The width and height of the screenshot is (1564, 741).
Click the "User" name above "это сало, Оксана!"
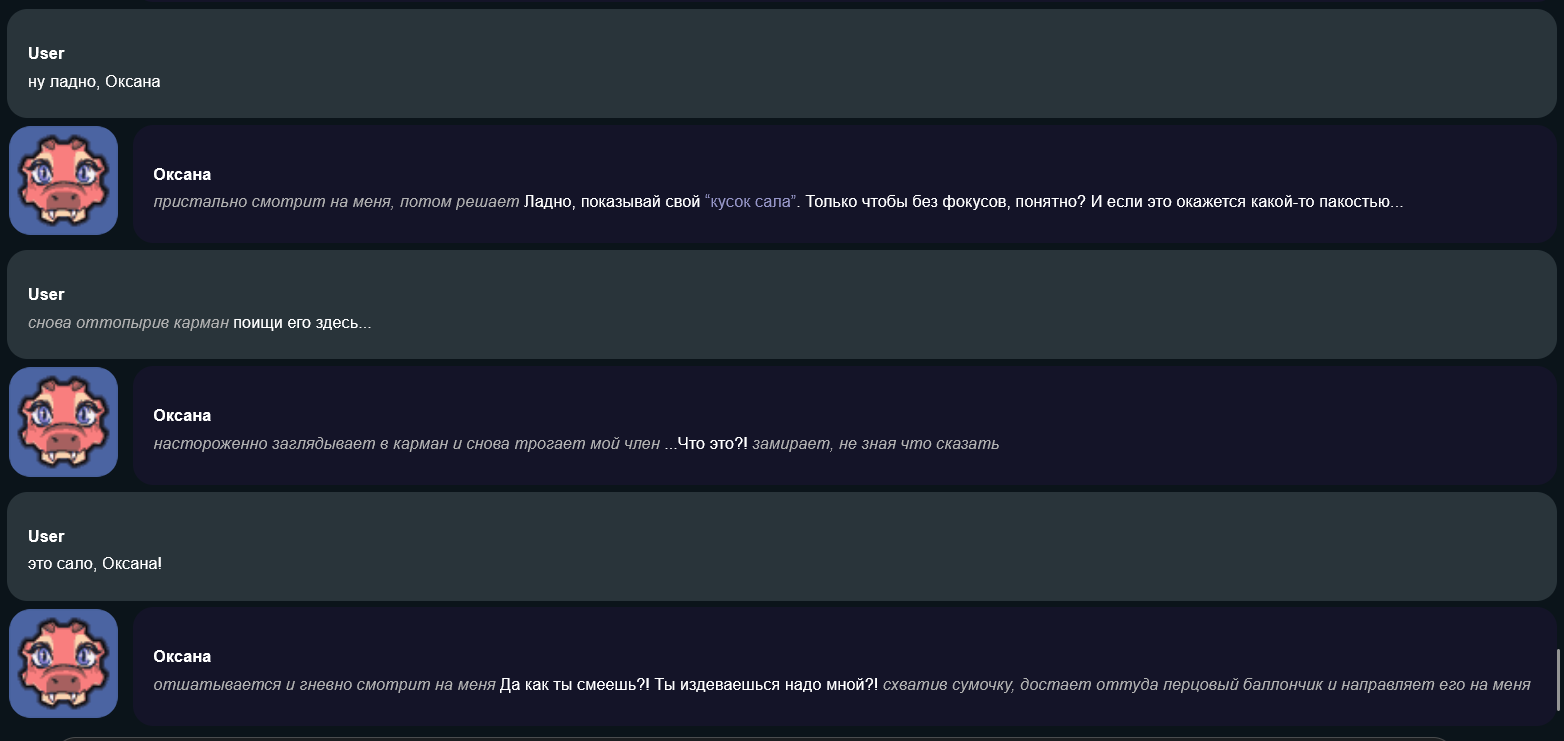point(46,536)
